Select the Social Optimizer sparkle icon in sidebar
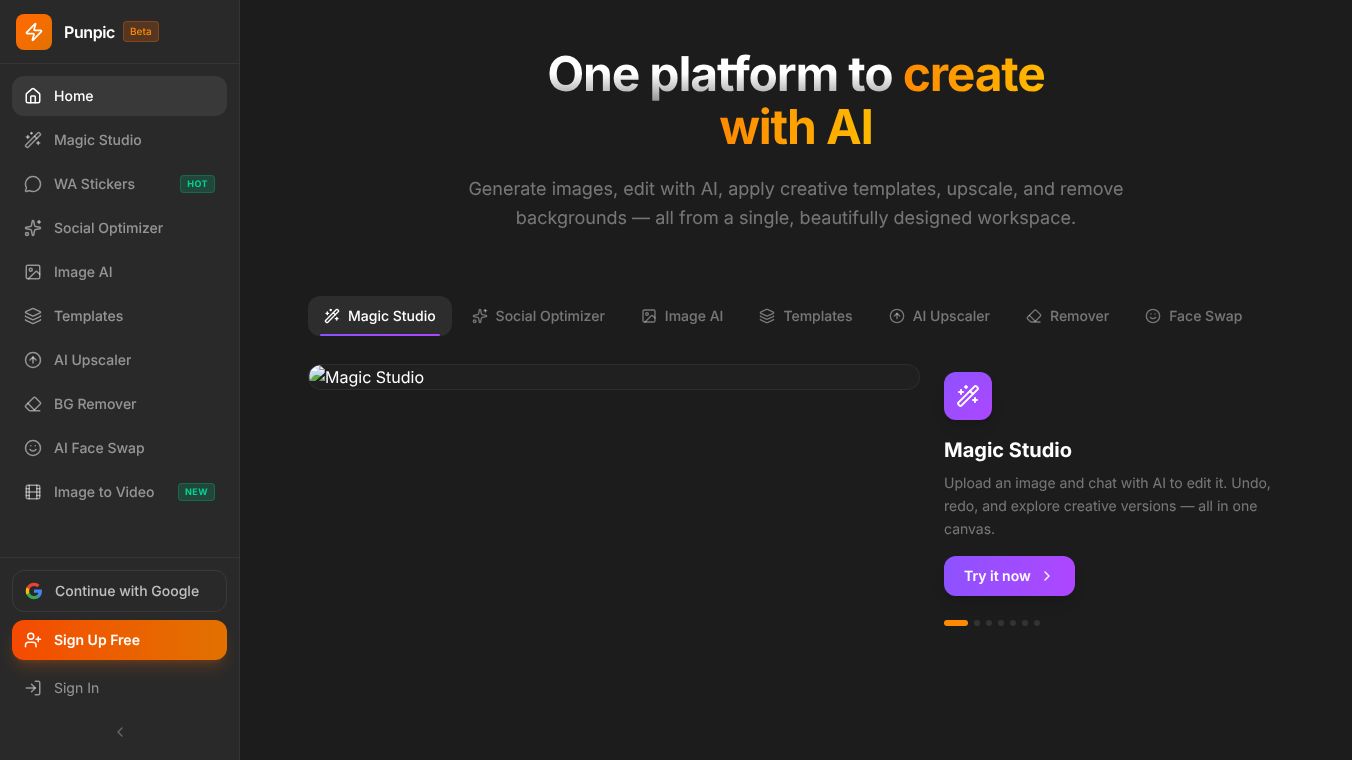1352x760 pixels. 33,228
